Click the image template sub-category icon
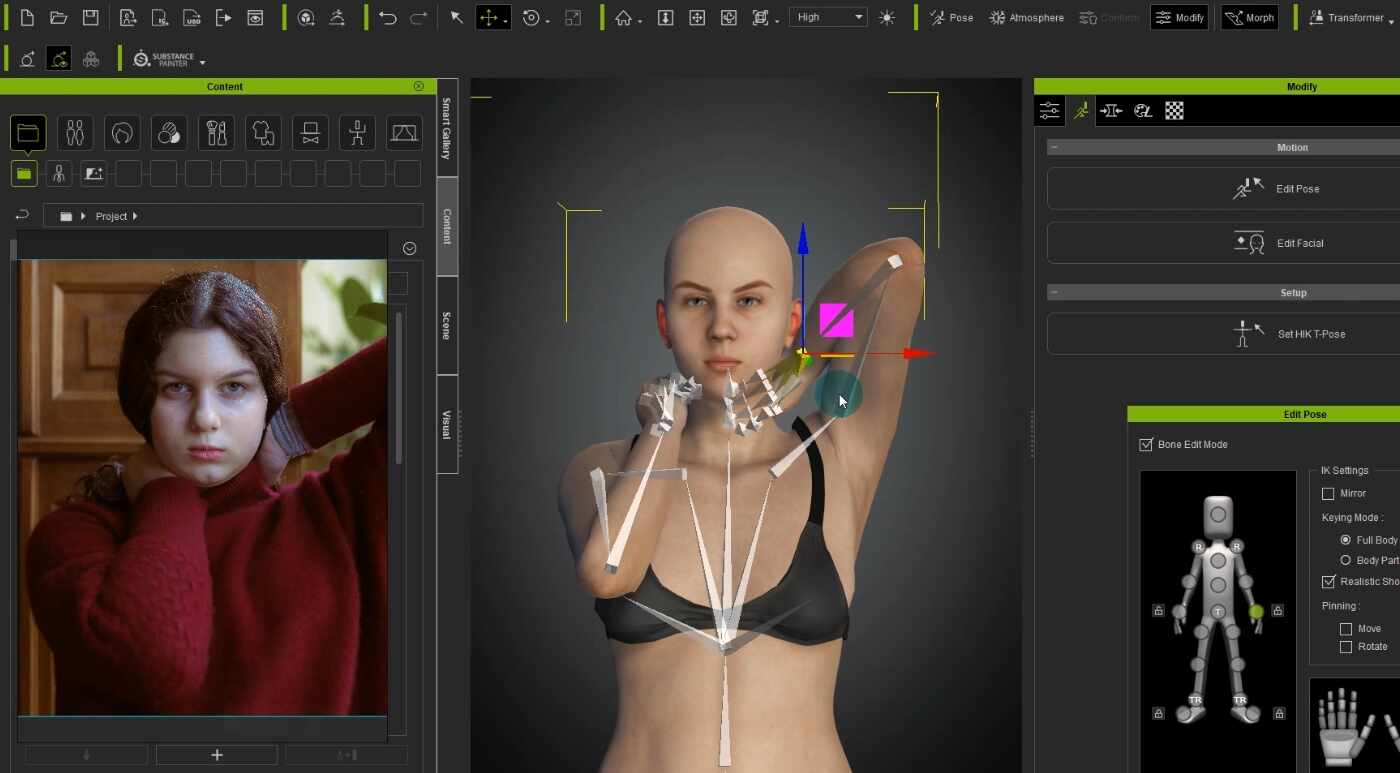The image size is (1400, 773). tap(94, 174)
